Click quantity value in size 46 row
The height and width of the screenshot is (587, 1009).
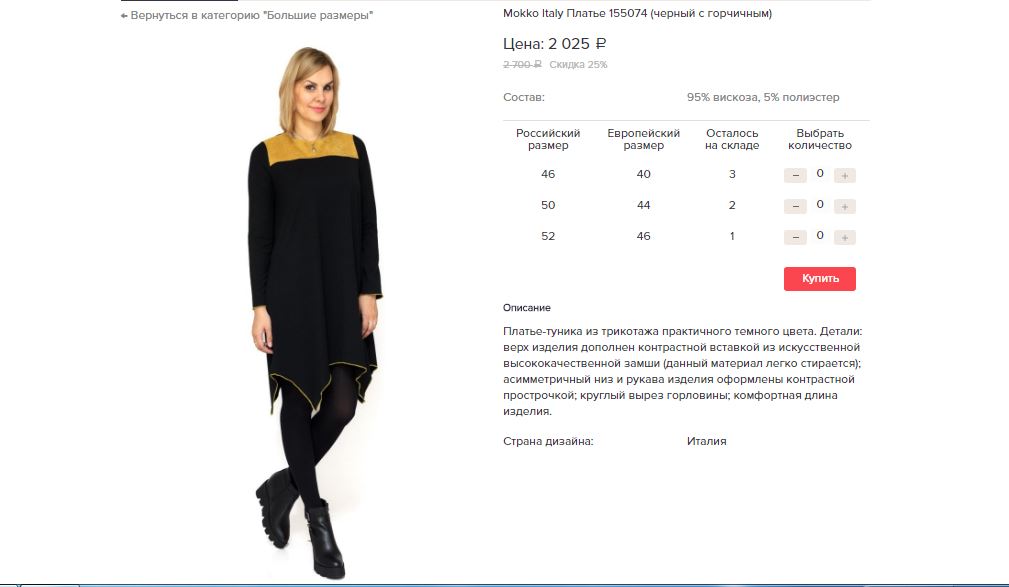coord(820,173)
